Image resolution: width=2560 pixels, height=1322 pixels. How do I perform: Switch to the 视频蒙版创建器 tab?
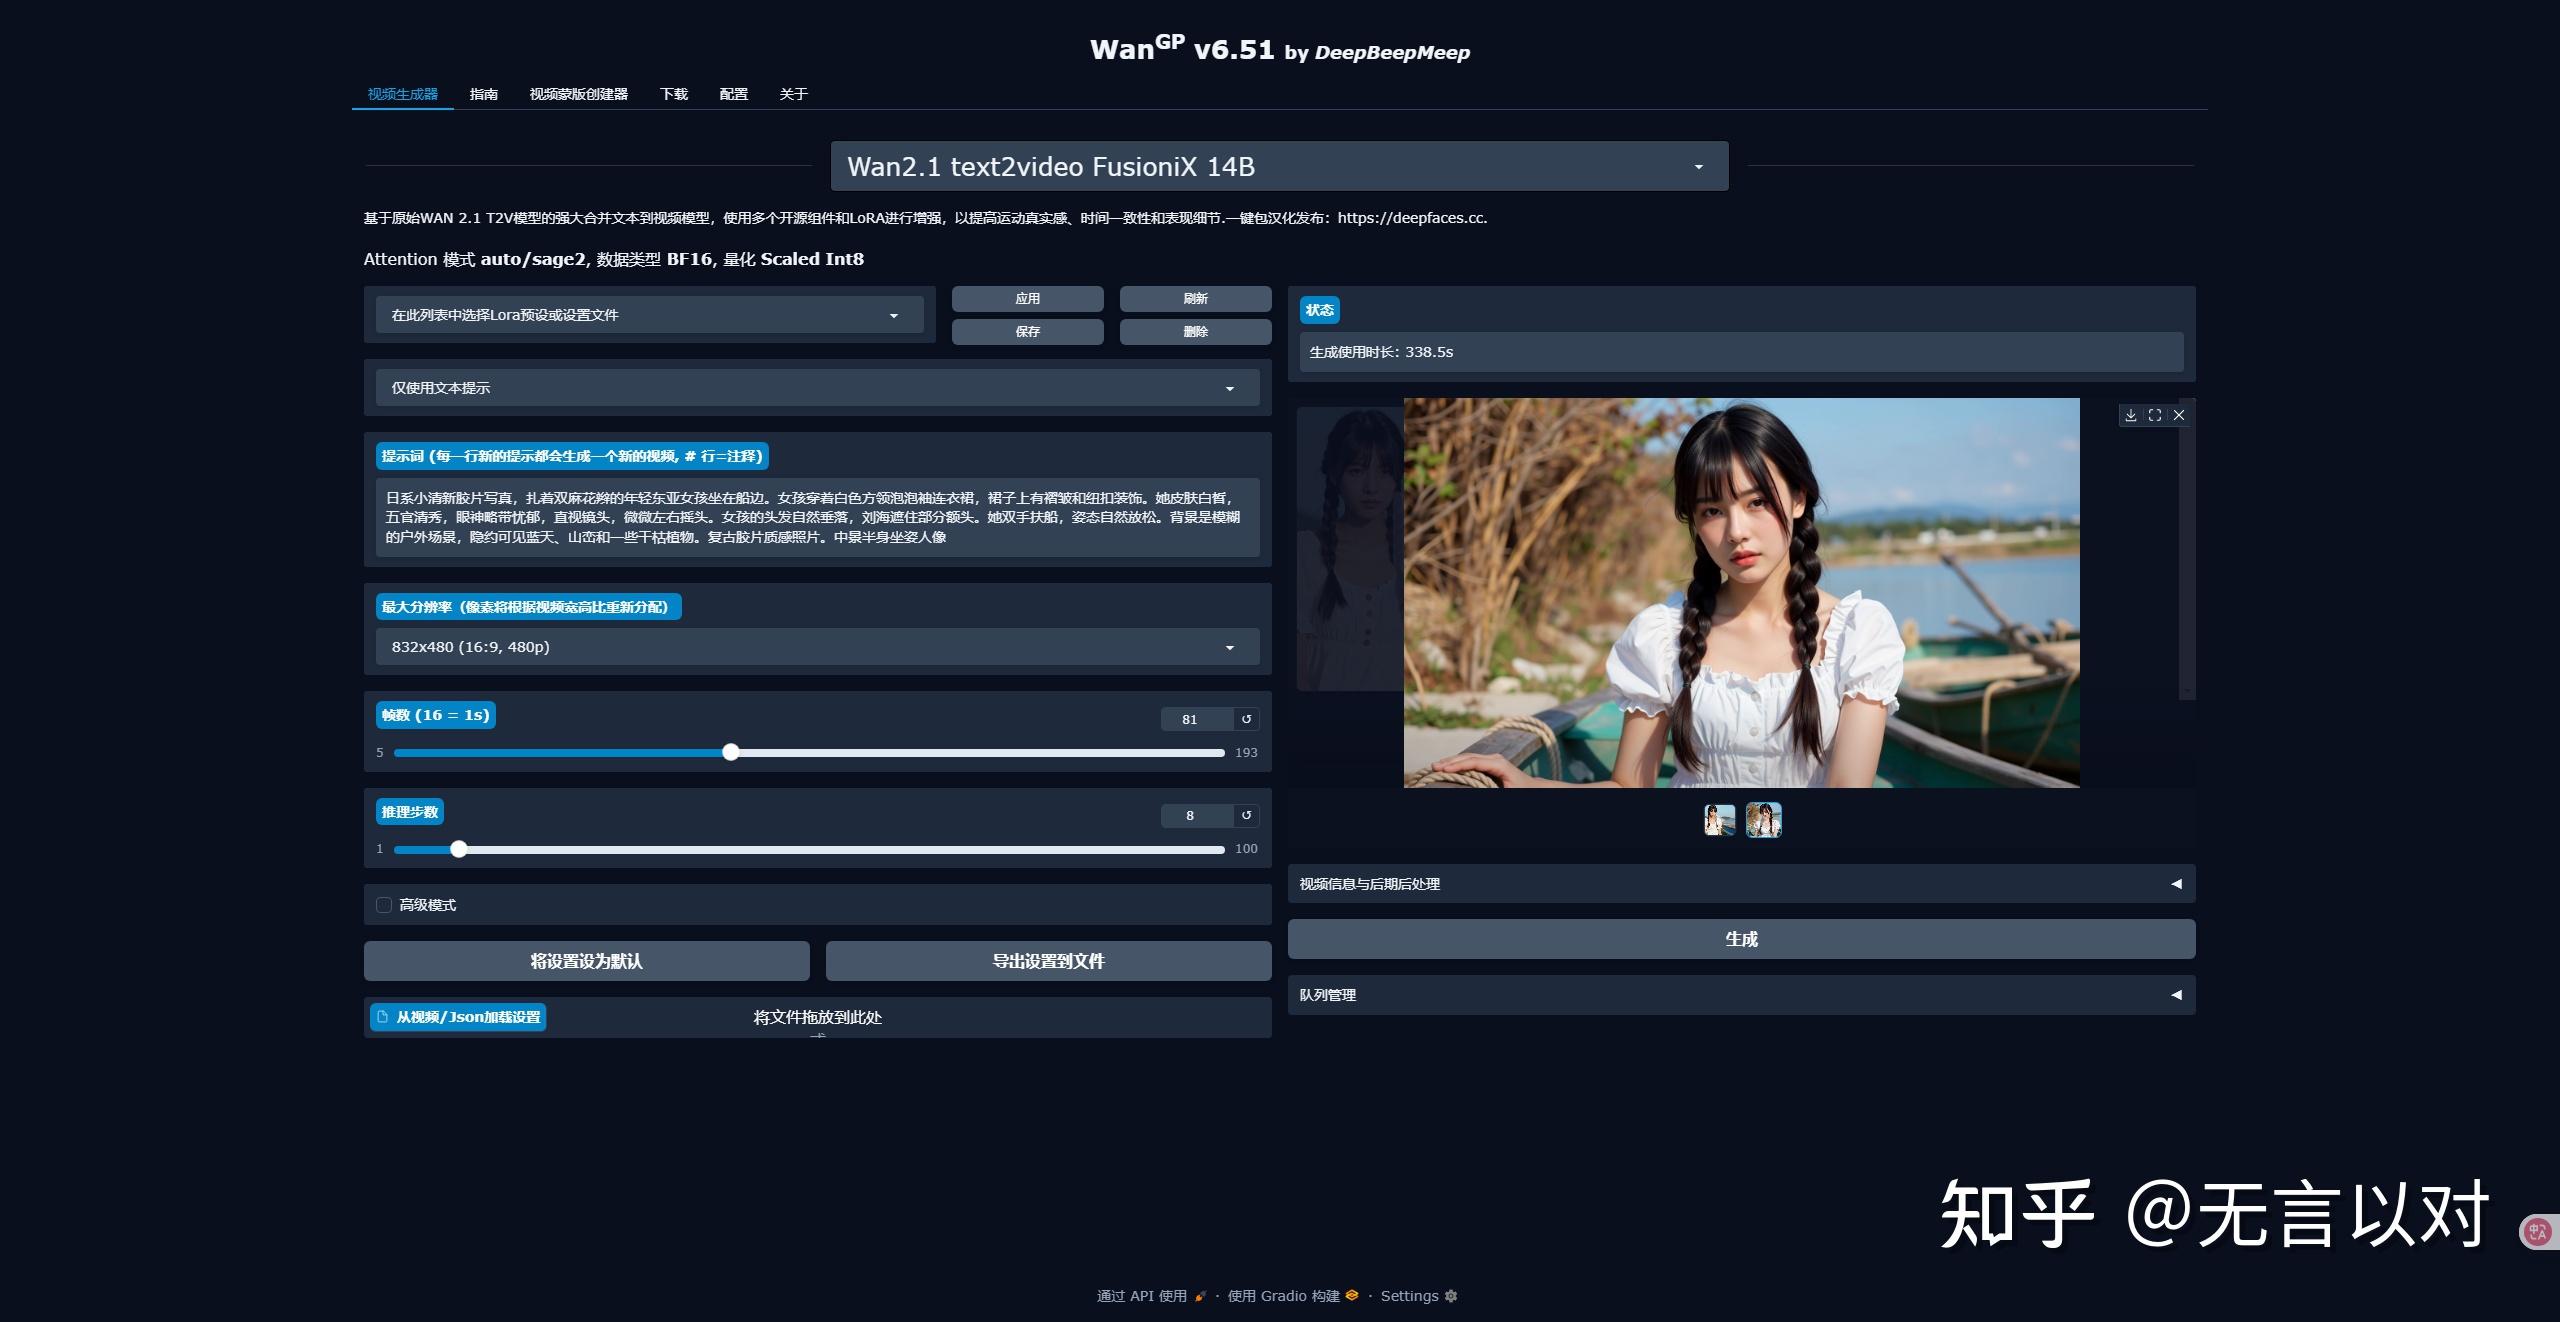pos(578,93)
